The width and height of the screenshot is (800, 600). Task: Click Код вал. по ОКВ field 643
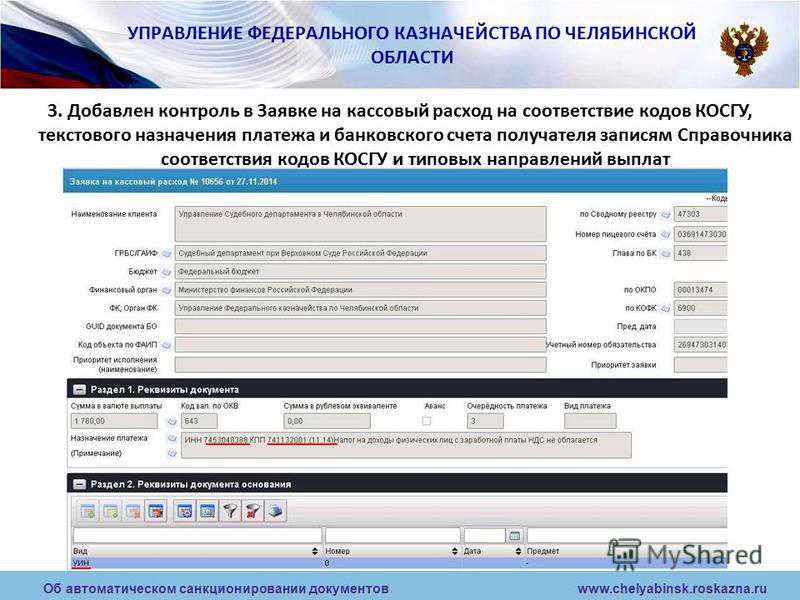click(199, 421)
